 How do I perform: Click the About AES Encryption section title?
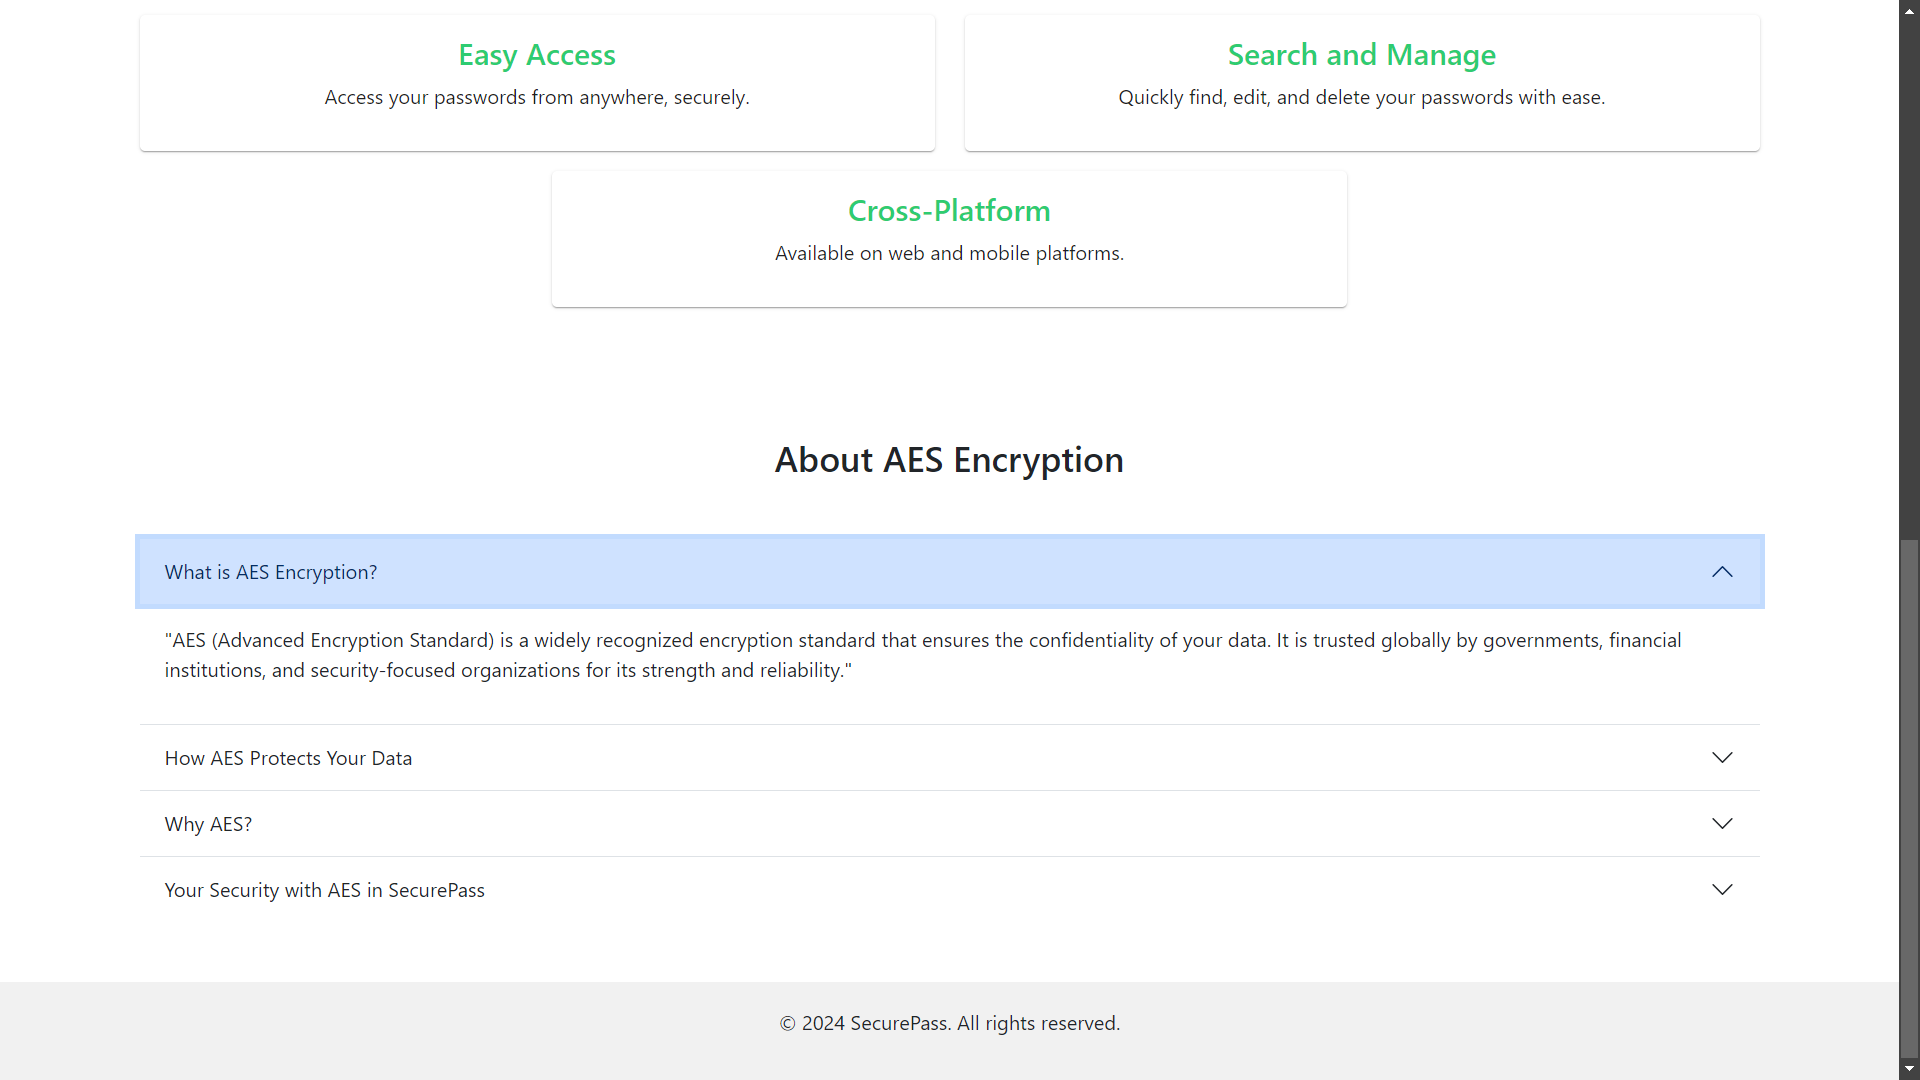coord(948,459)
